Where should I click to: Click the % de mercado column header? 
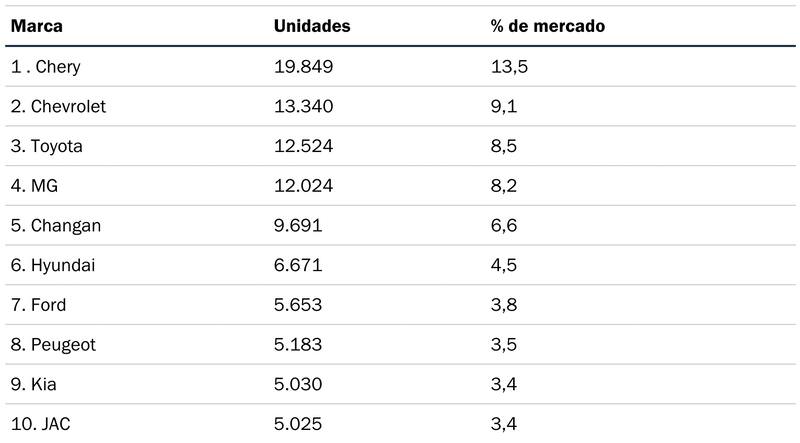tap(541, 26)
